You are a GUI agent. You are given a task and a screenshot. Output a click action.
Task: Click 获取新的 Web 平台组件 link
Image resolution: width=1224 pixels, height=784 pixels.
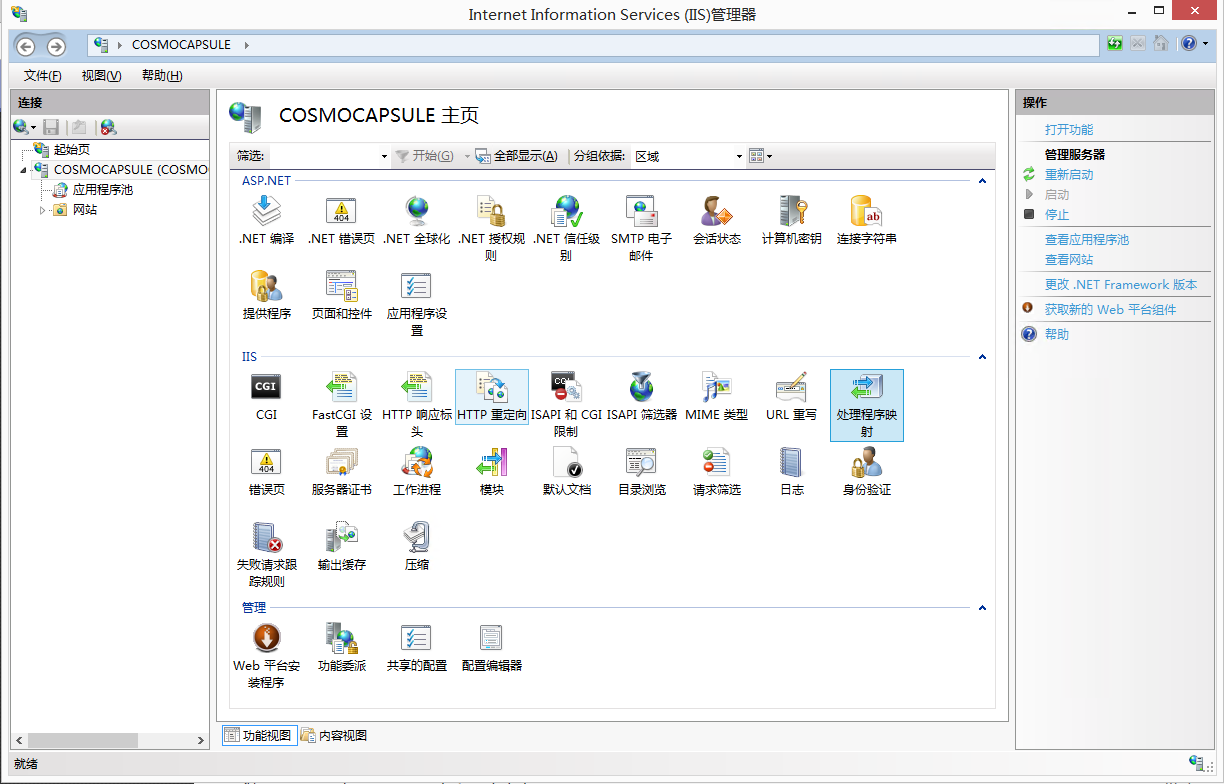pyautogui.click(x=1110, y=310)
